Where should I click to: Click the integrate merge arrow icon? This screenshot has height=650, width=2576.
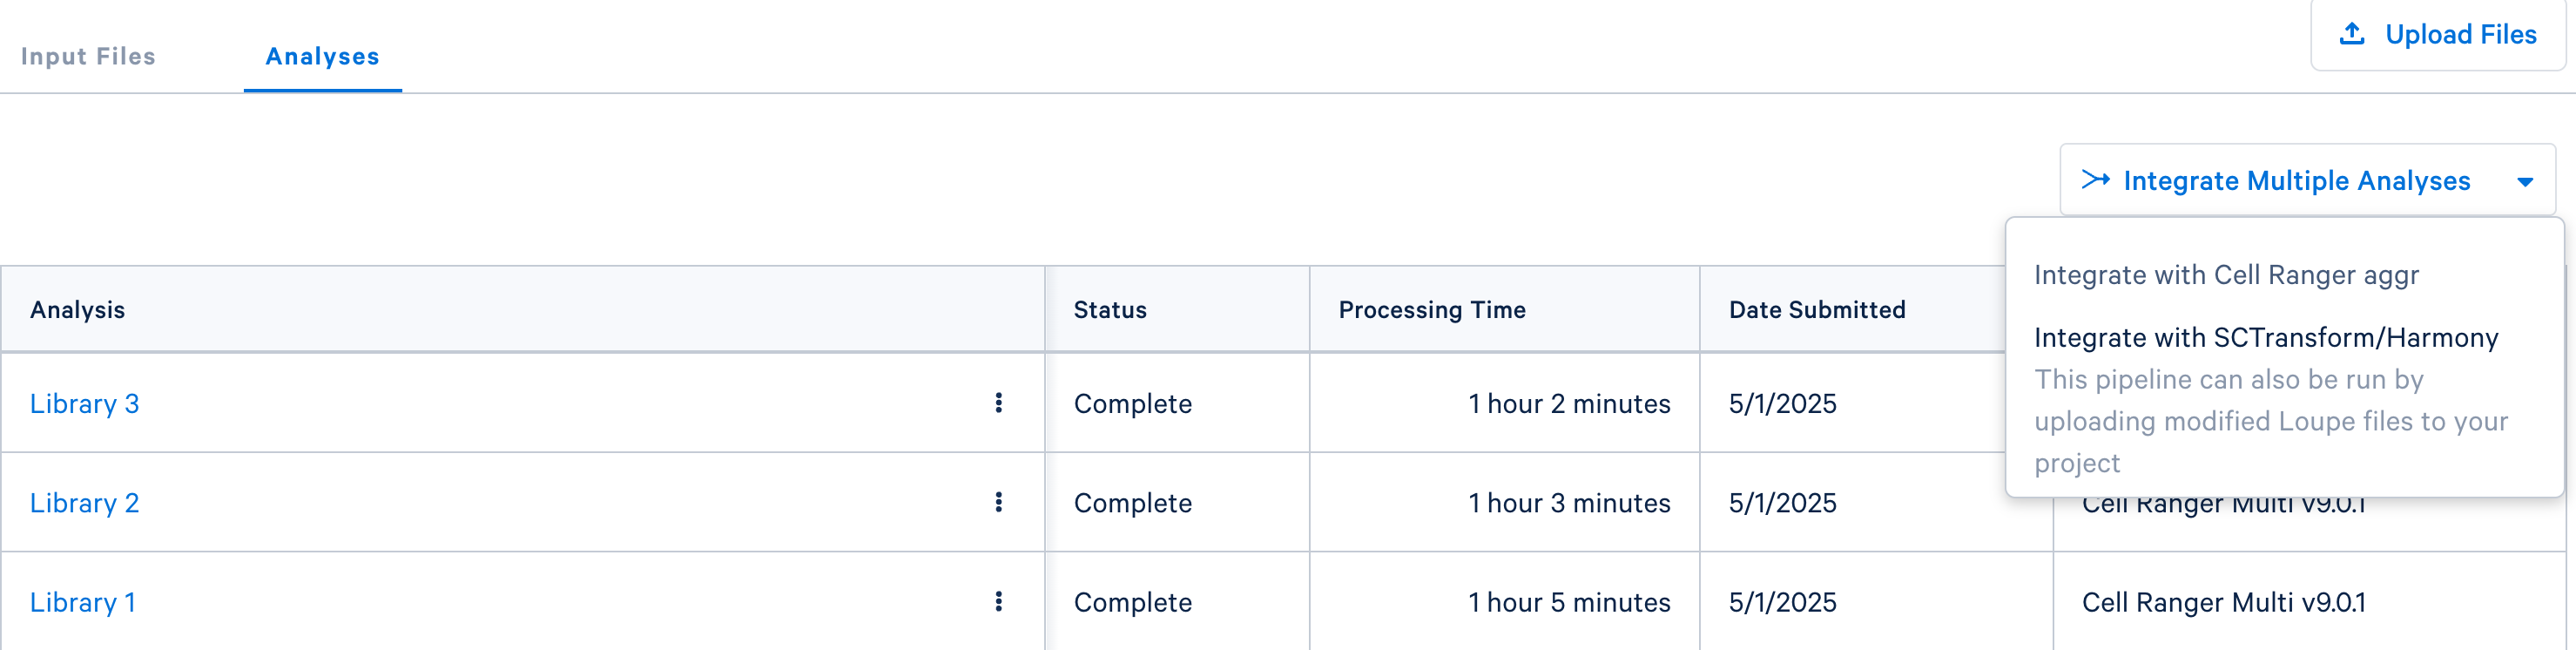click(x=2095, y=180)
